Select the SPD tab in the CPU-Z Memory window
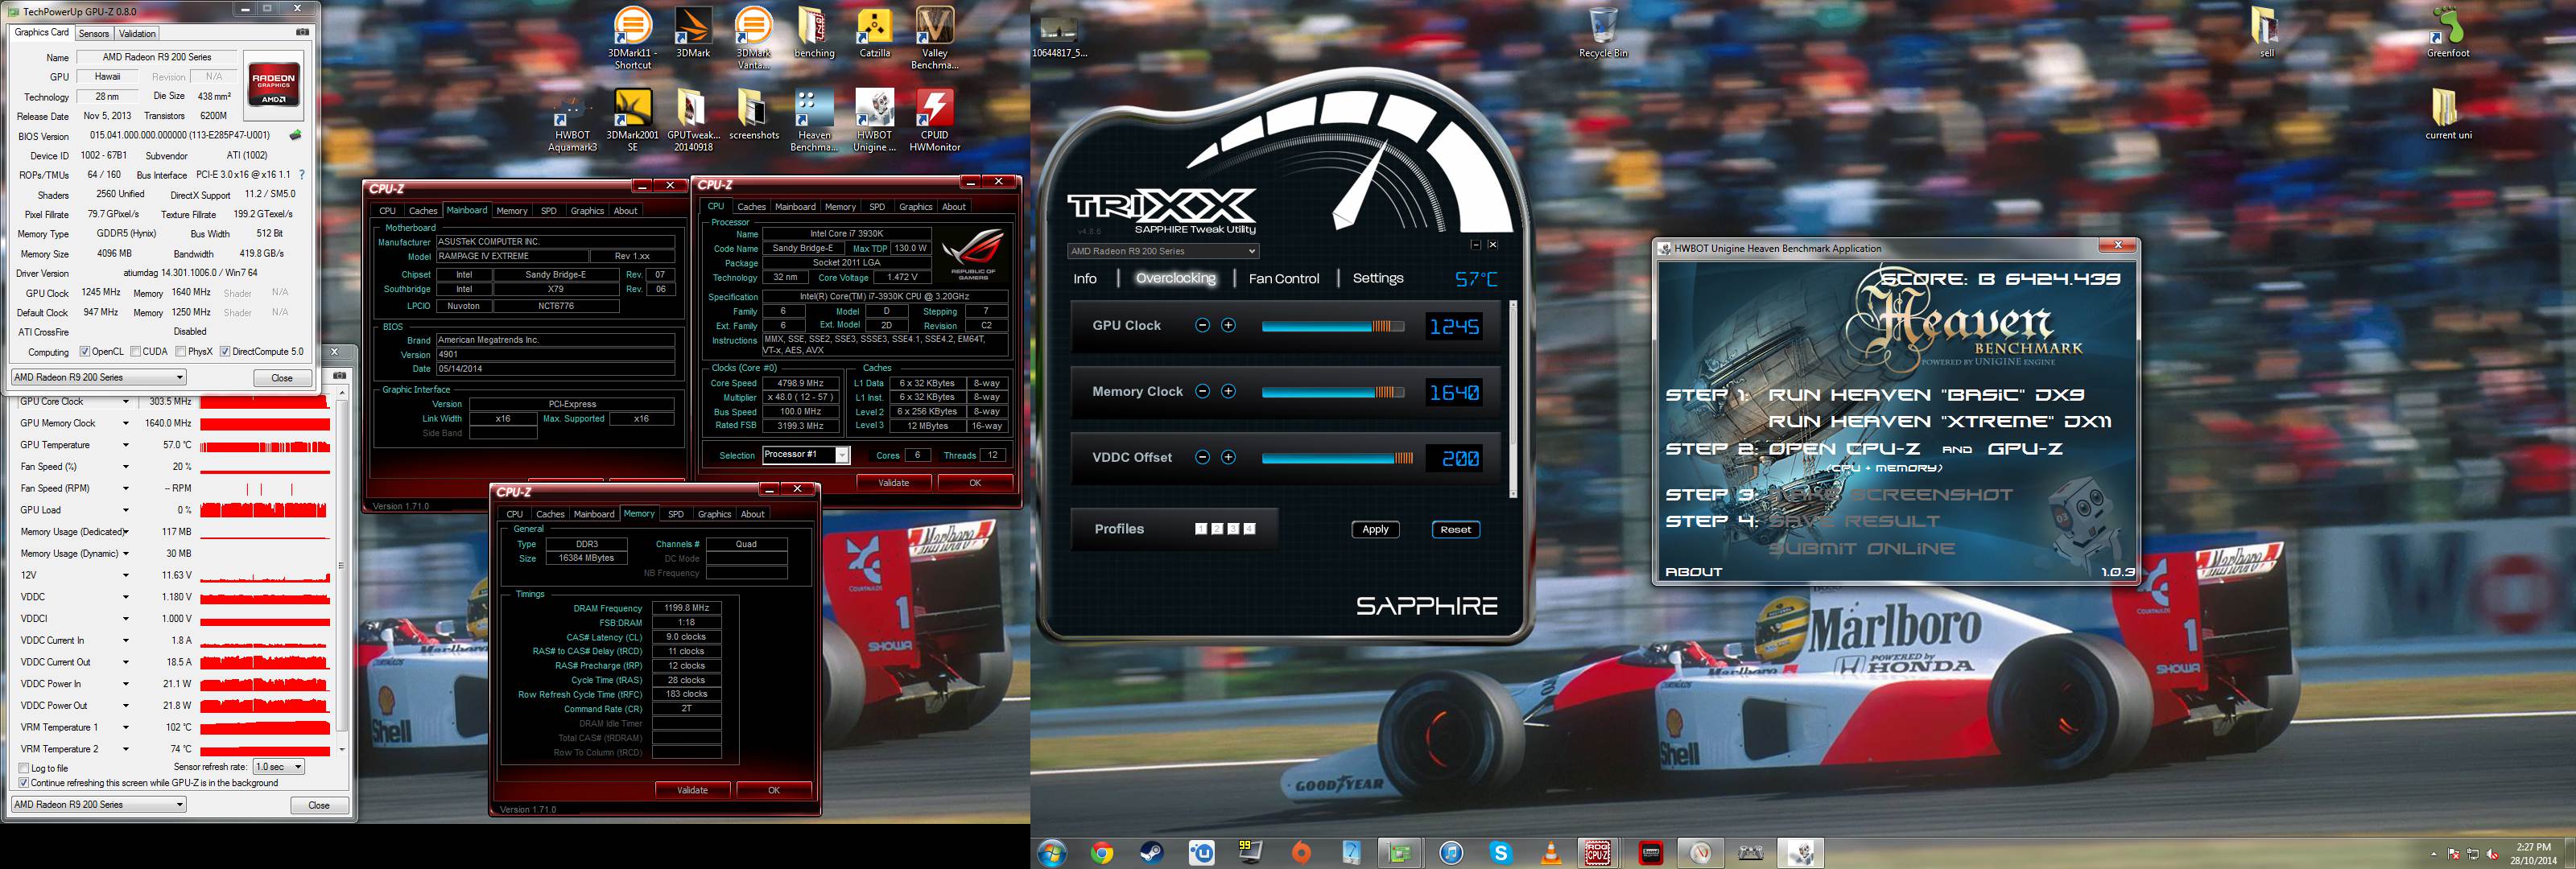The width and height of the screenshot is (2576, 869). tap(676, 514)
